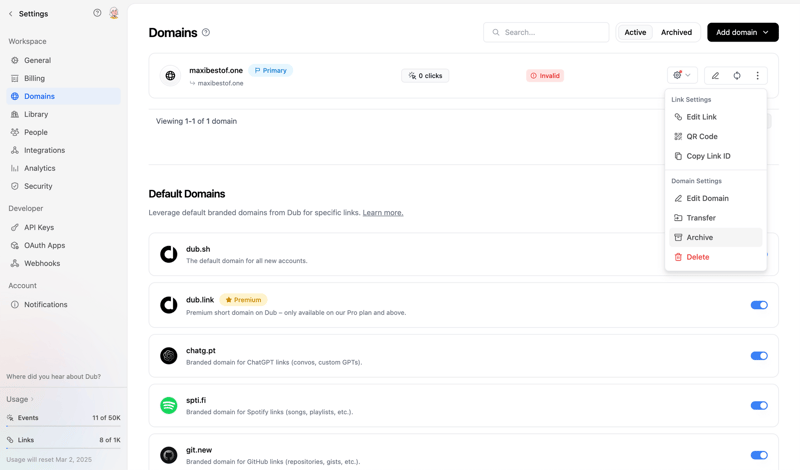Open the gear settings dropdown on maxibestof.one
Screen dimensions: 800x470
[682, 76]
